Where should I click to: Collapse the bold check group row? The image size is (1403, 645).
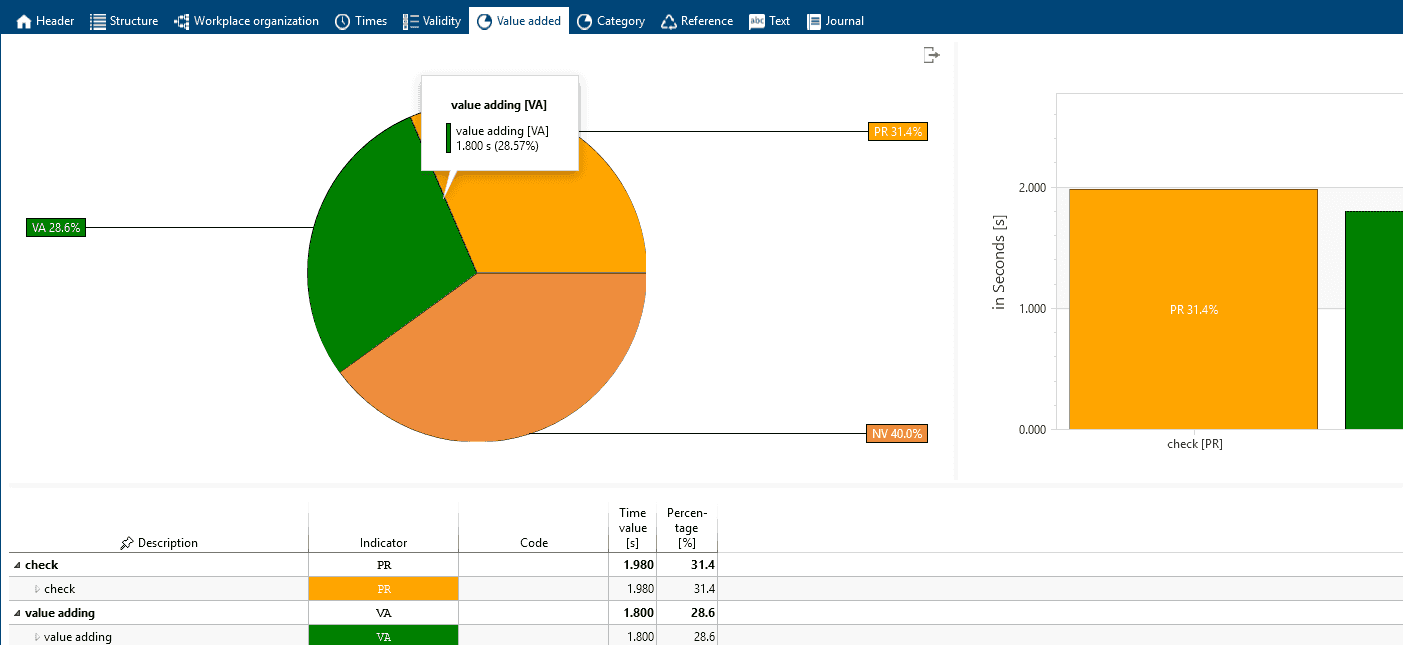(17, 565)
